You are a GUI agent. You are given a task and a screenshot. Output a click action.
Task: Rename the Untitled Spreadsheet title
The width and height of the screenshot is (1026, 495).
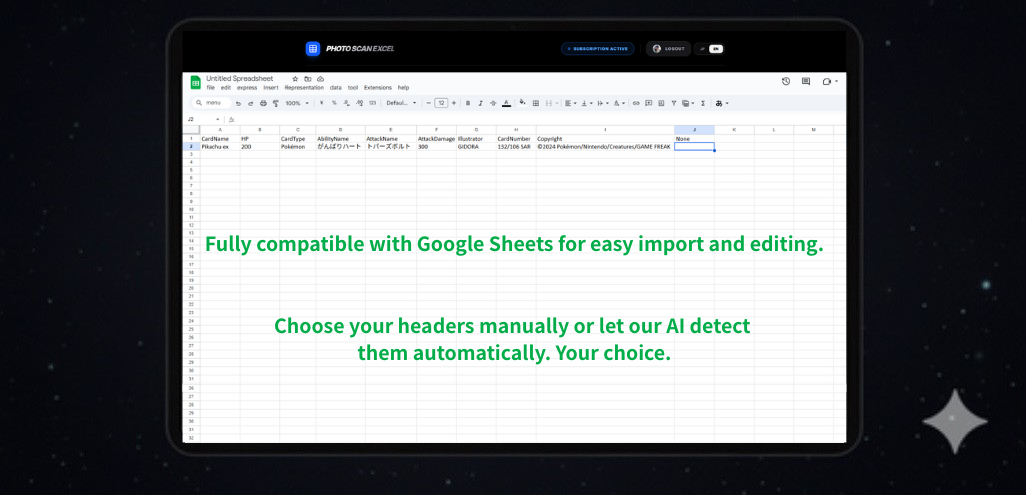click(x=239, y=79)
